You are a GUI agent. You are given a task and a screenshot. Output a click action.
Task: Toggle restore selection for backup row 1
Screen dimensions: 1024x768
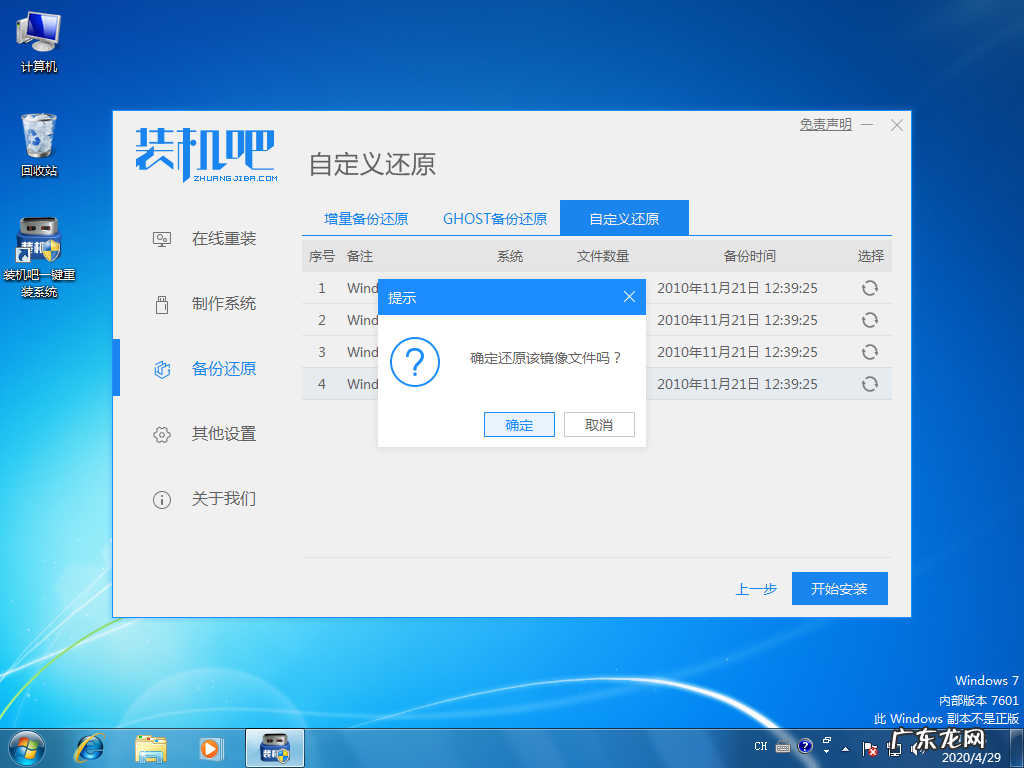[x=869, y=288]
